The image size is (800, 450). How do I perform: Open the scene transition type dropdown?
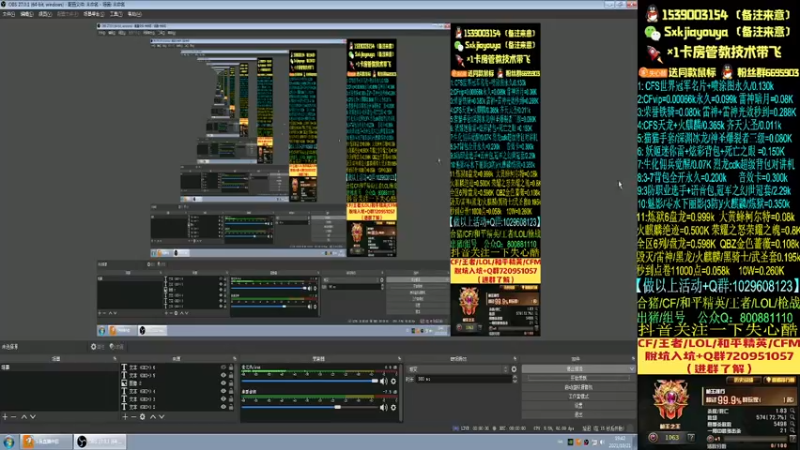pyautogui.click(x=458, y=369)
